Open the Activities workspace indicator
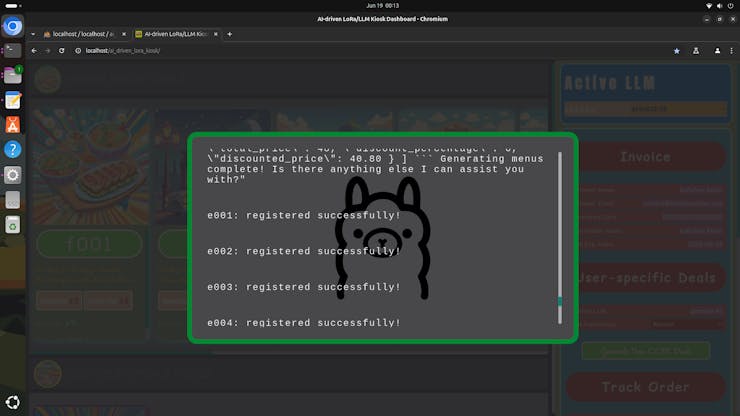This screenshot has width=740, height=416. coord(12,6)
